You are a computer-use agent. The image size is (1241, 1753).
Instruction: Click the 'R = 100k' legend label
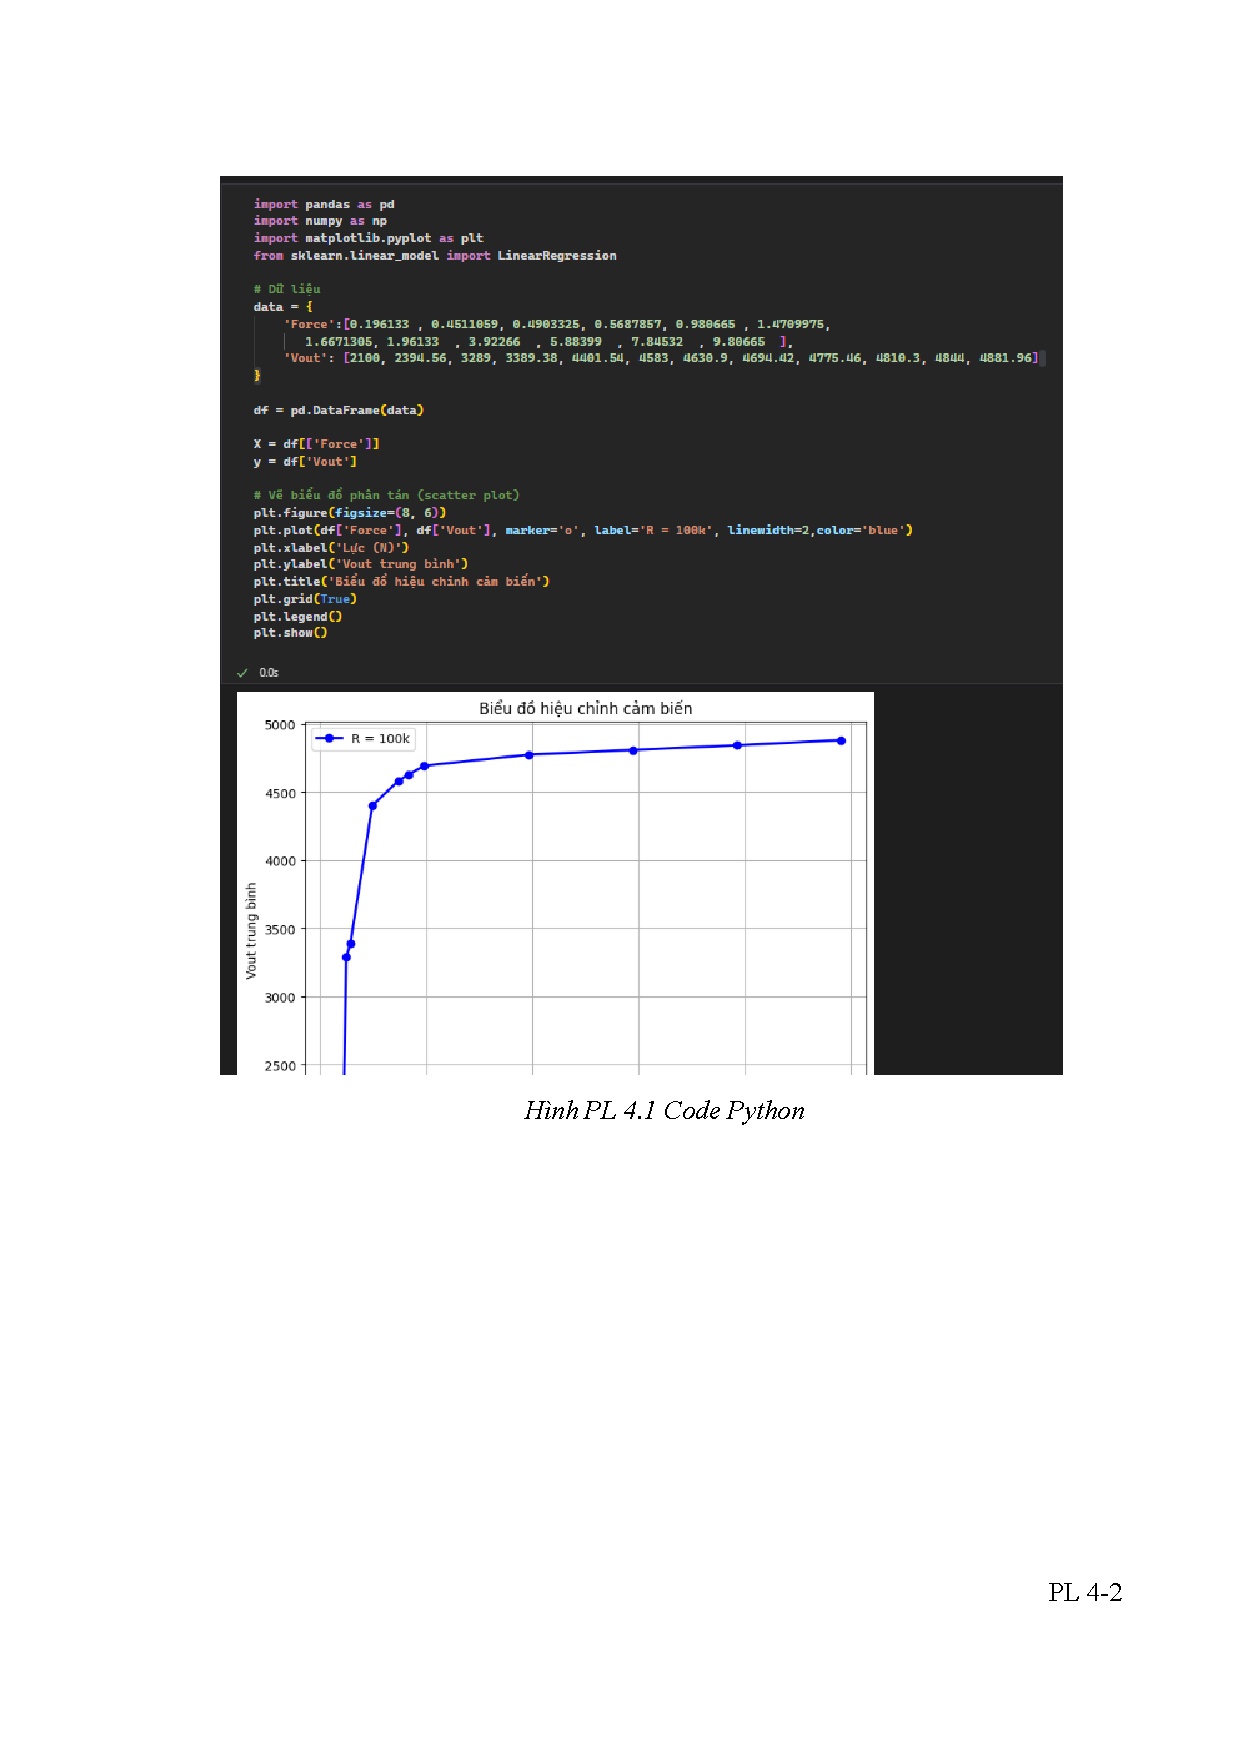pyautogui.click(x=380, y=739)
